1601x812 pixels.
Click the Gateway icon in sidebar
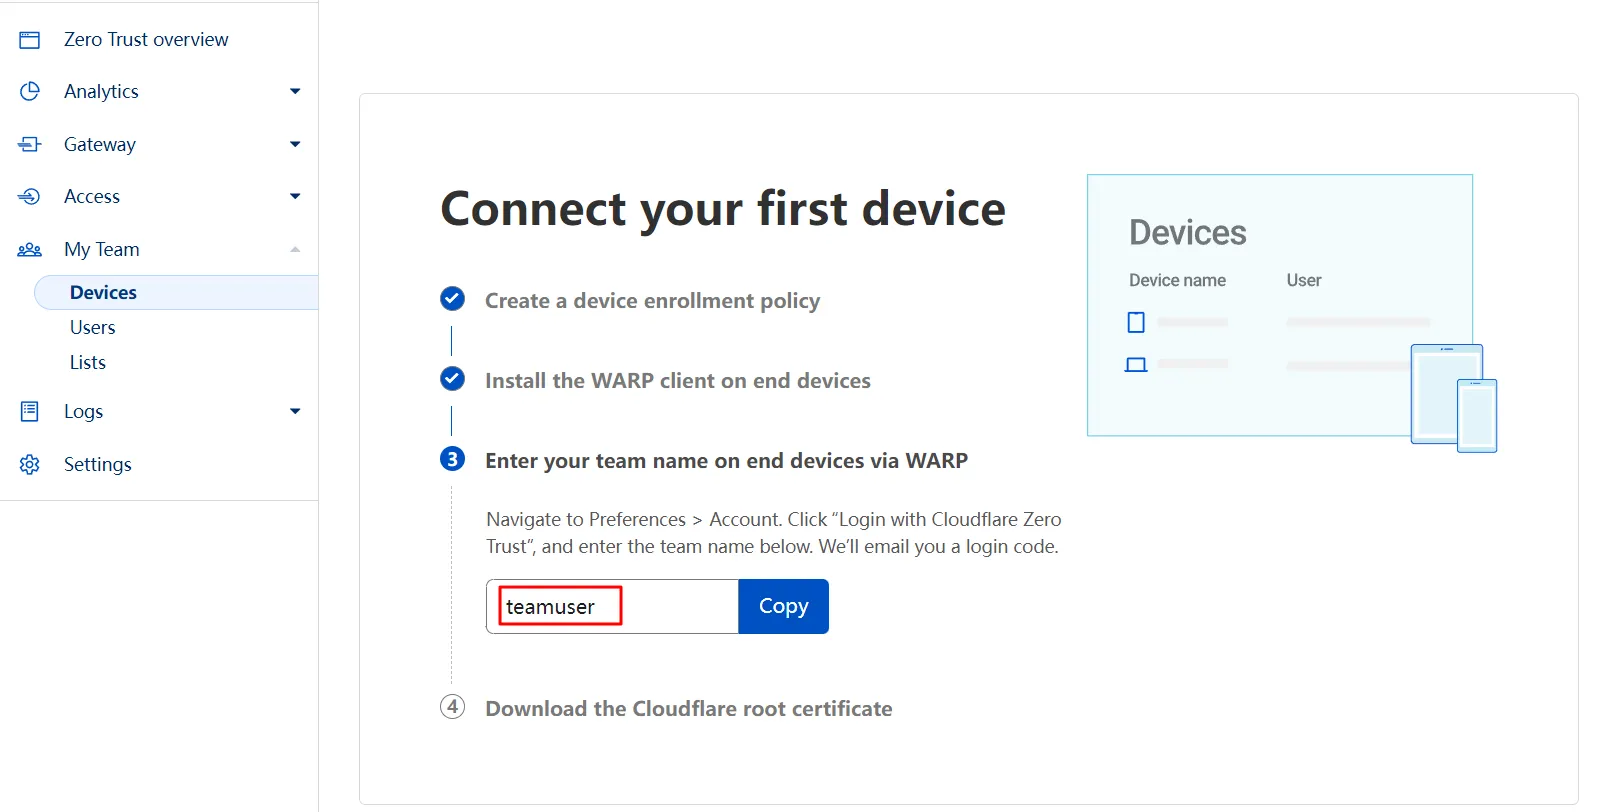(x=30, y=144)
